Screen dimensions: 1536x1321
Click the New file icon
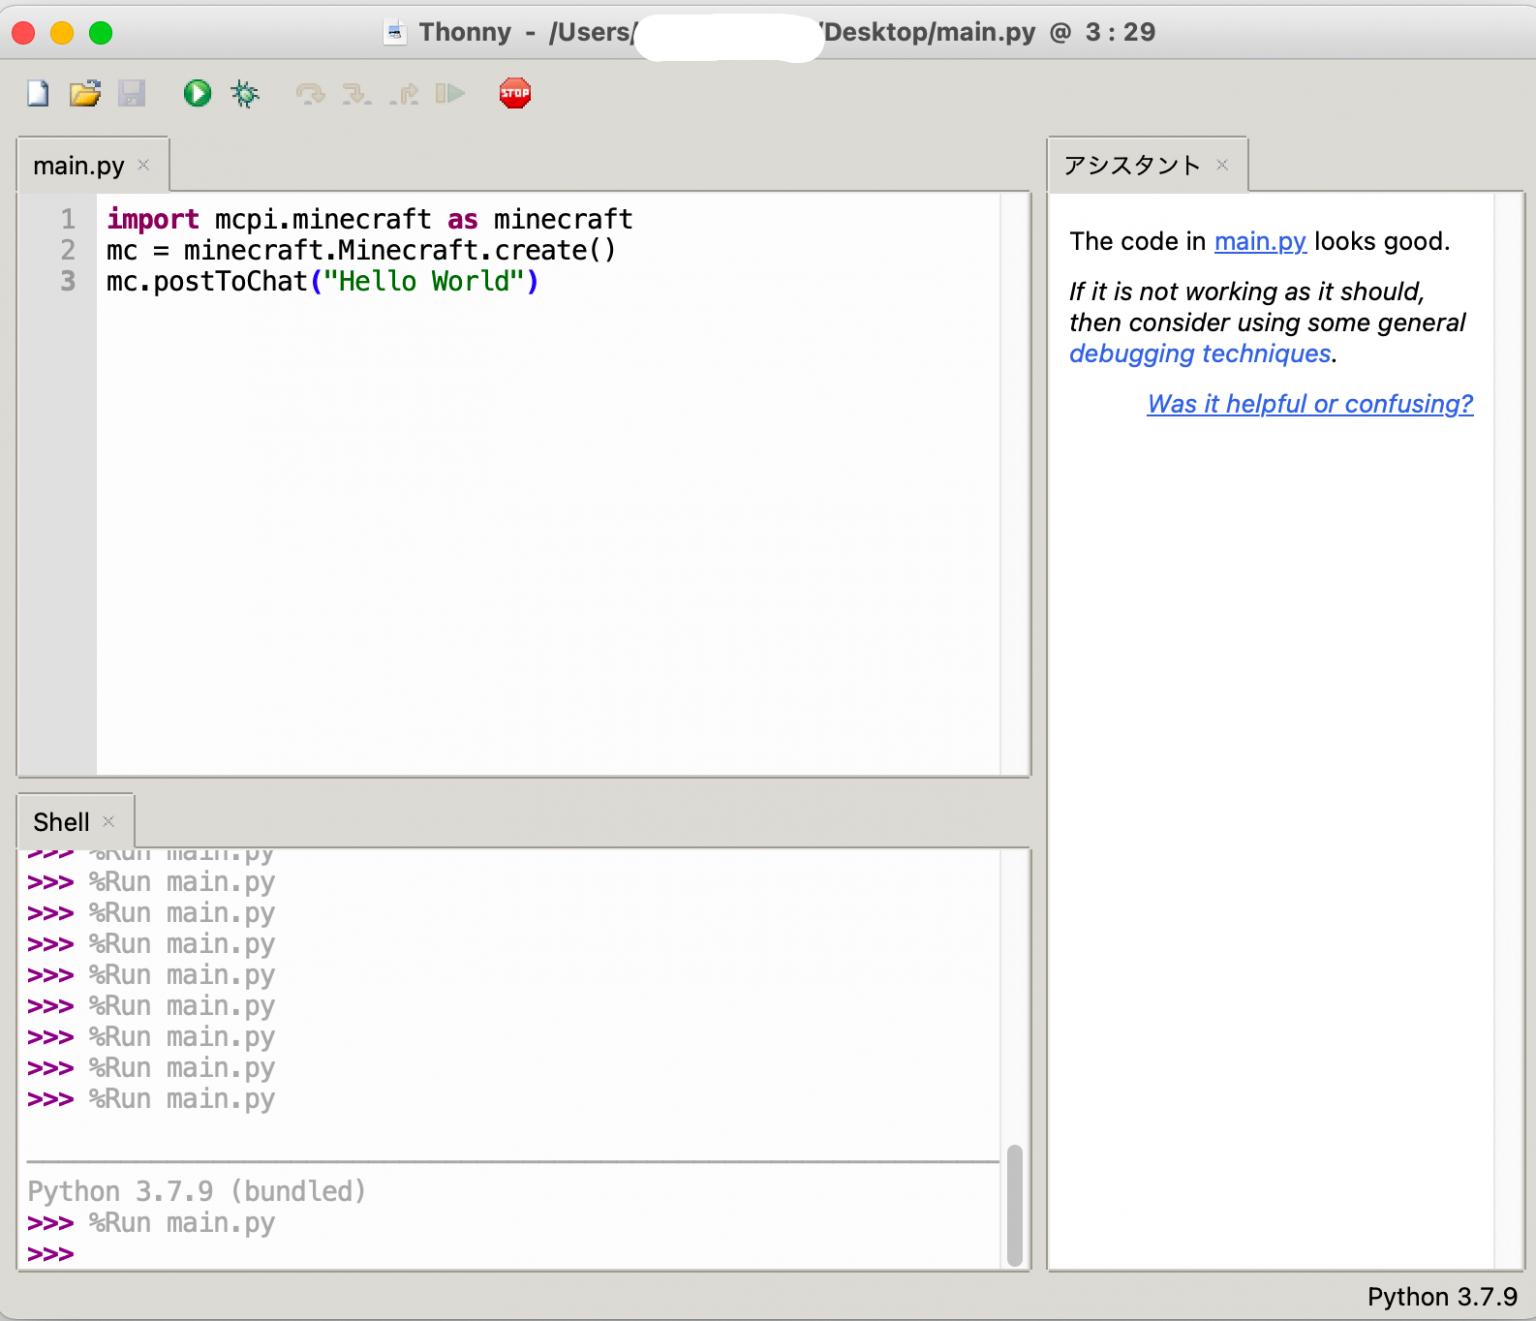(38, 94)
